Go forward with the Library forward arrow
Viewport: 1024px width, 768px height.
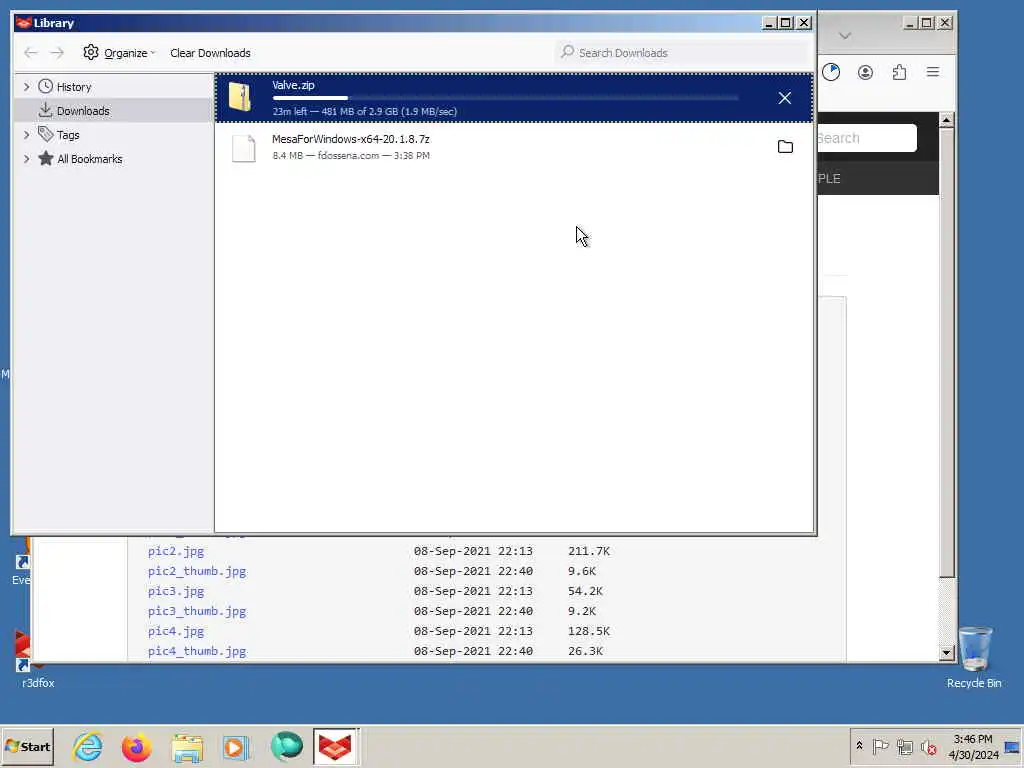tap(57, 52)
